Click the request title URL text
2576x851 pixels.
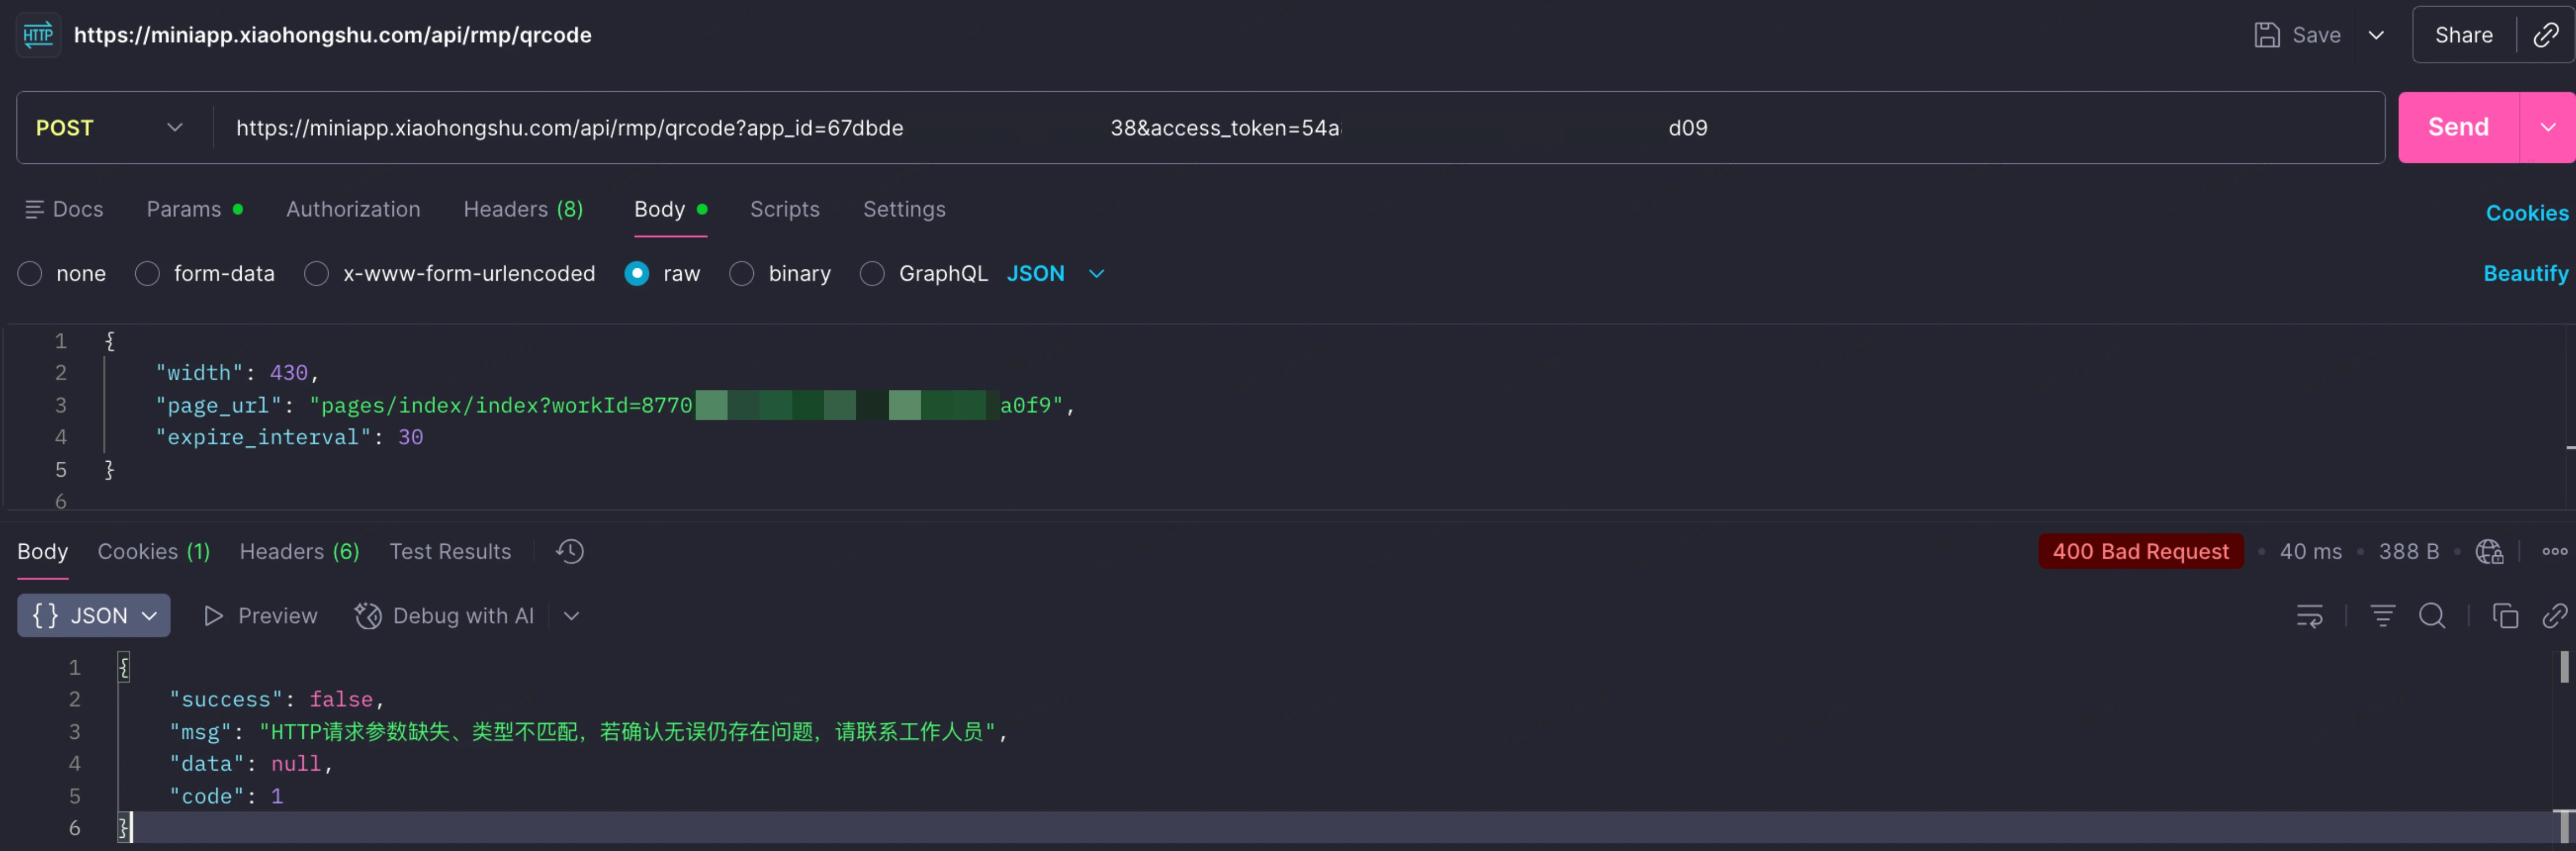point(333,35)
